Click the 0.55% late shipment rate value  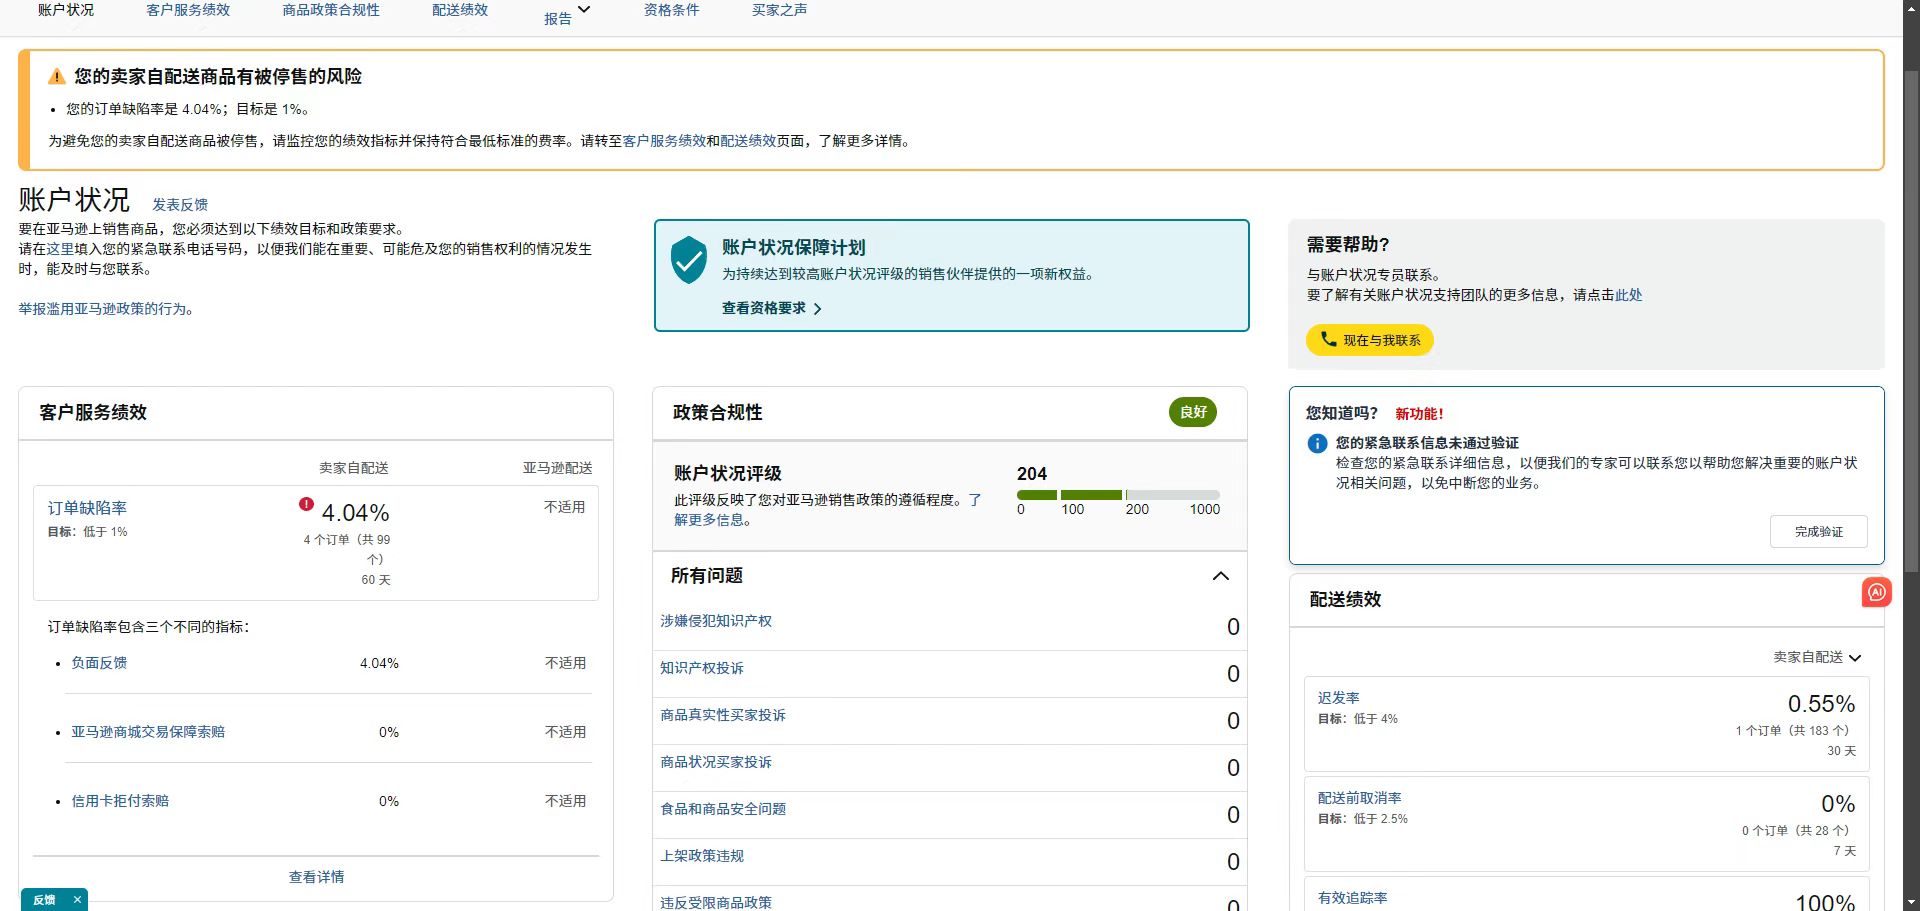point(1821,704)
